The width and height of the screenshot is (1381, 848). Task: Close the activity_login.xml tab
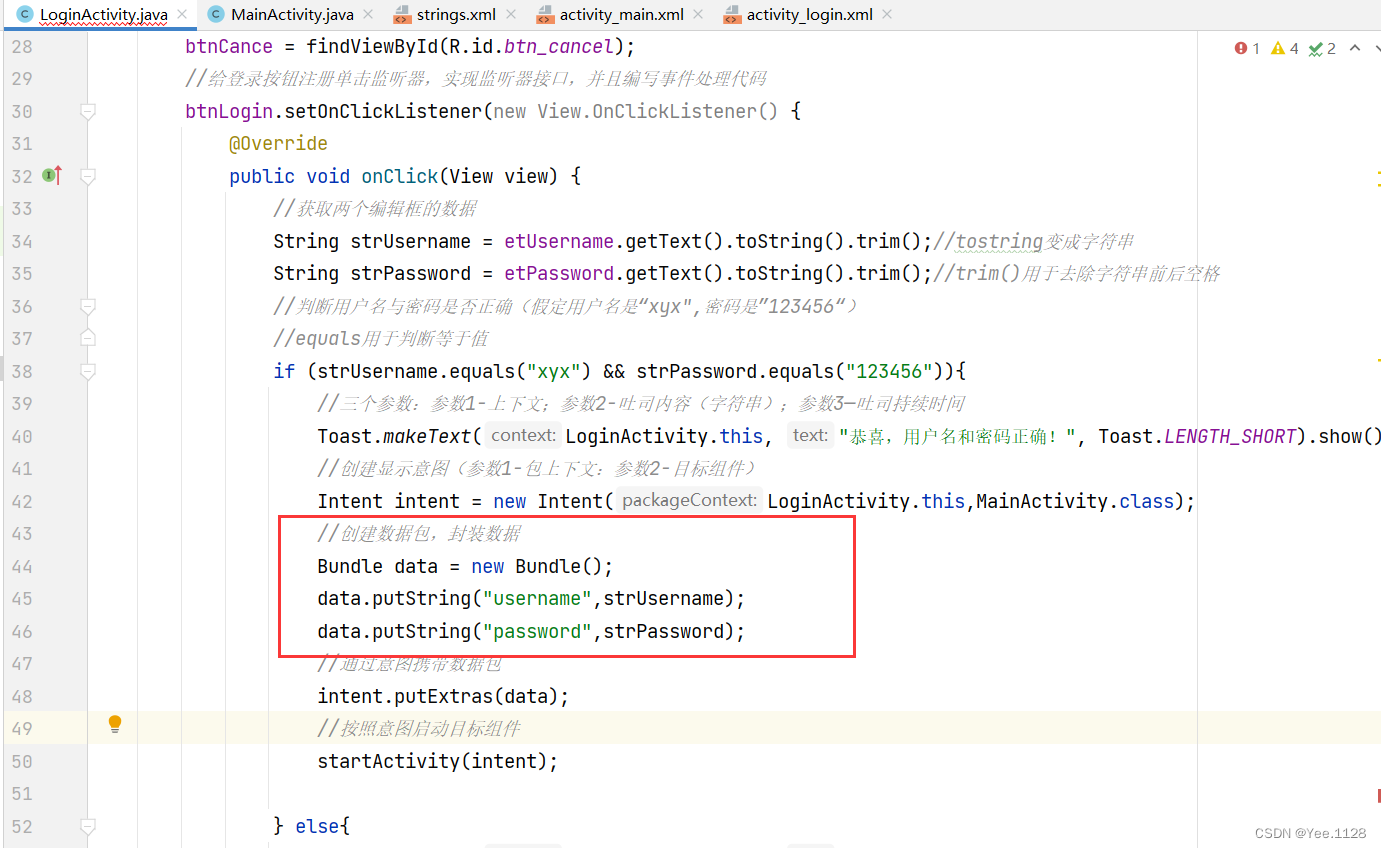[x=886, y=15]
